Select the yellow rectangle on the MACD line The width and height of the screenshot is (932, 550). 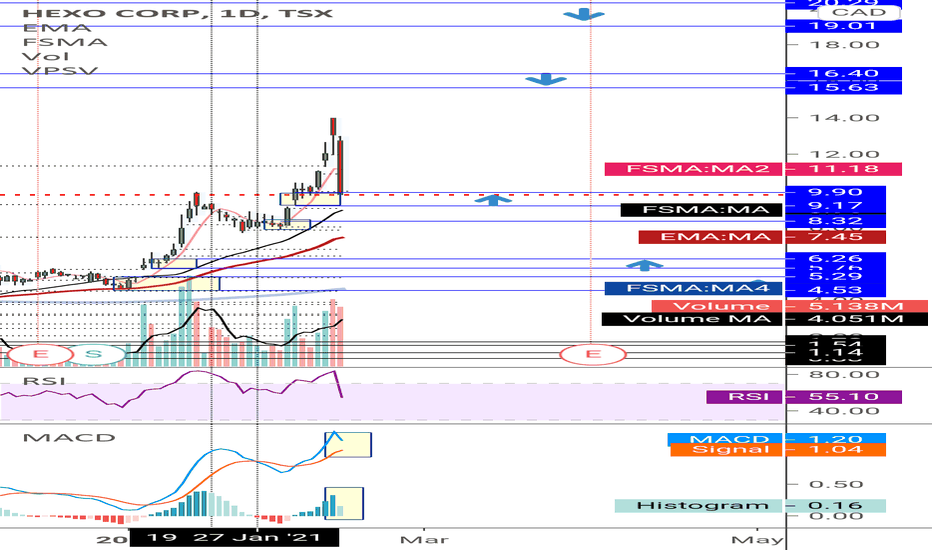coord(348,445)
